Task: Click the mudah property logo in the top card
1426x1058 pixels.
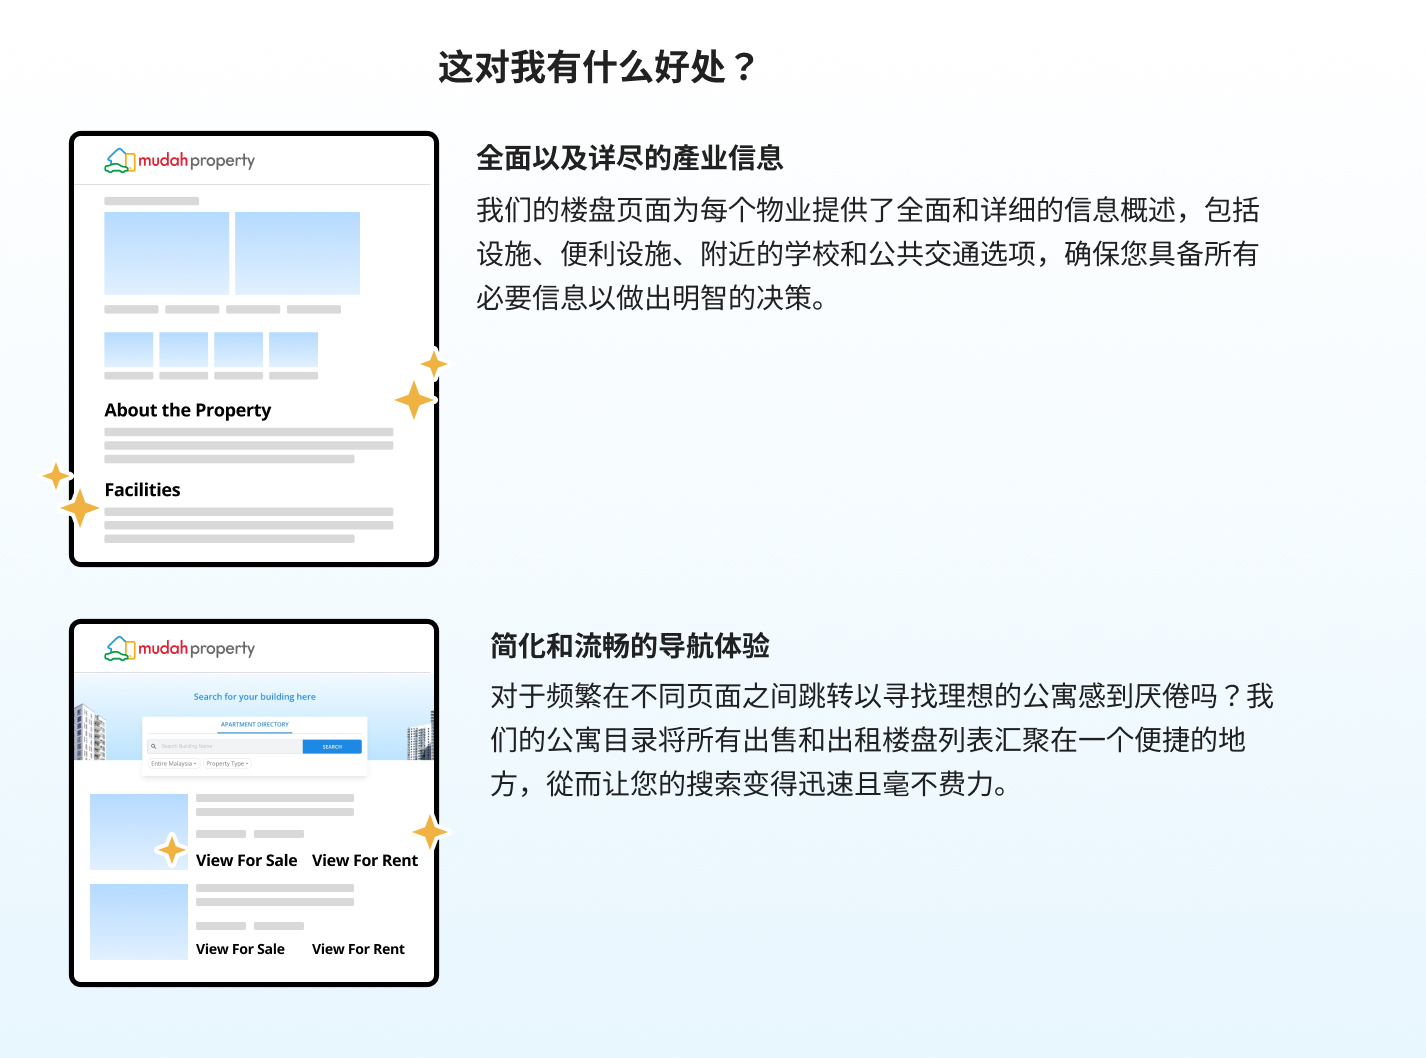Action: coord(180,160)
